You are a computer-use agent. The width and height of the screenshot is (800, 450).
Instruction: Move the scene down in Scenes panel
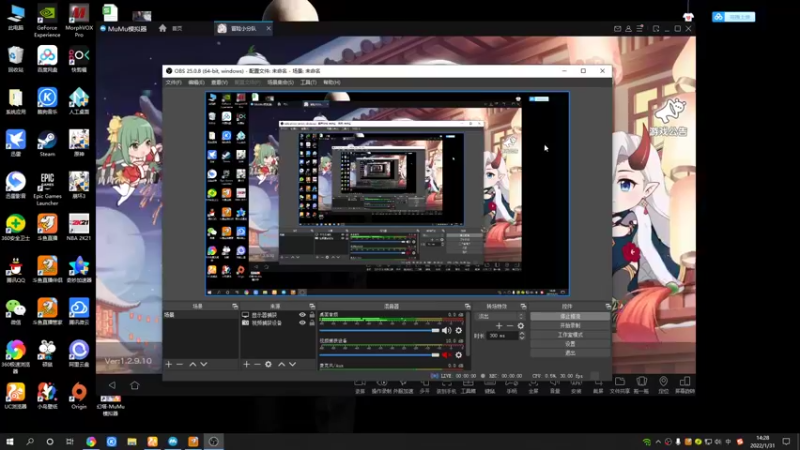click(x=204, y=364)
